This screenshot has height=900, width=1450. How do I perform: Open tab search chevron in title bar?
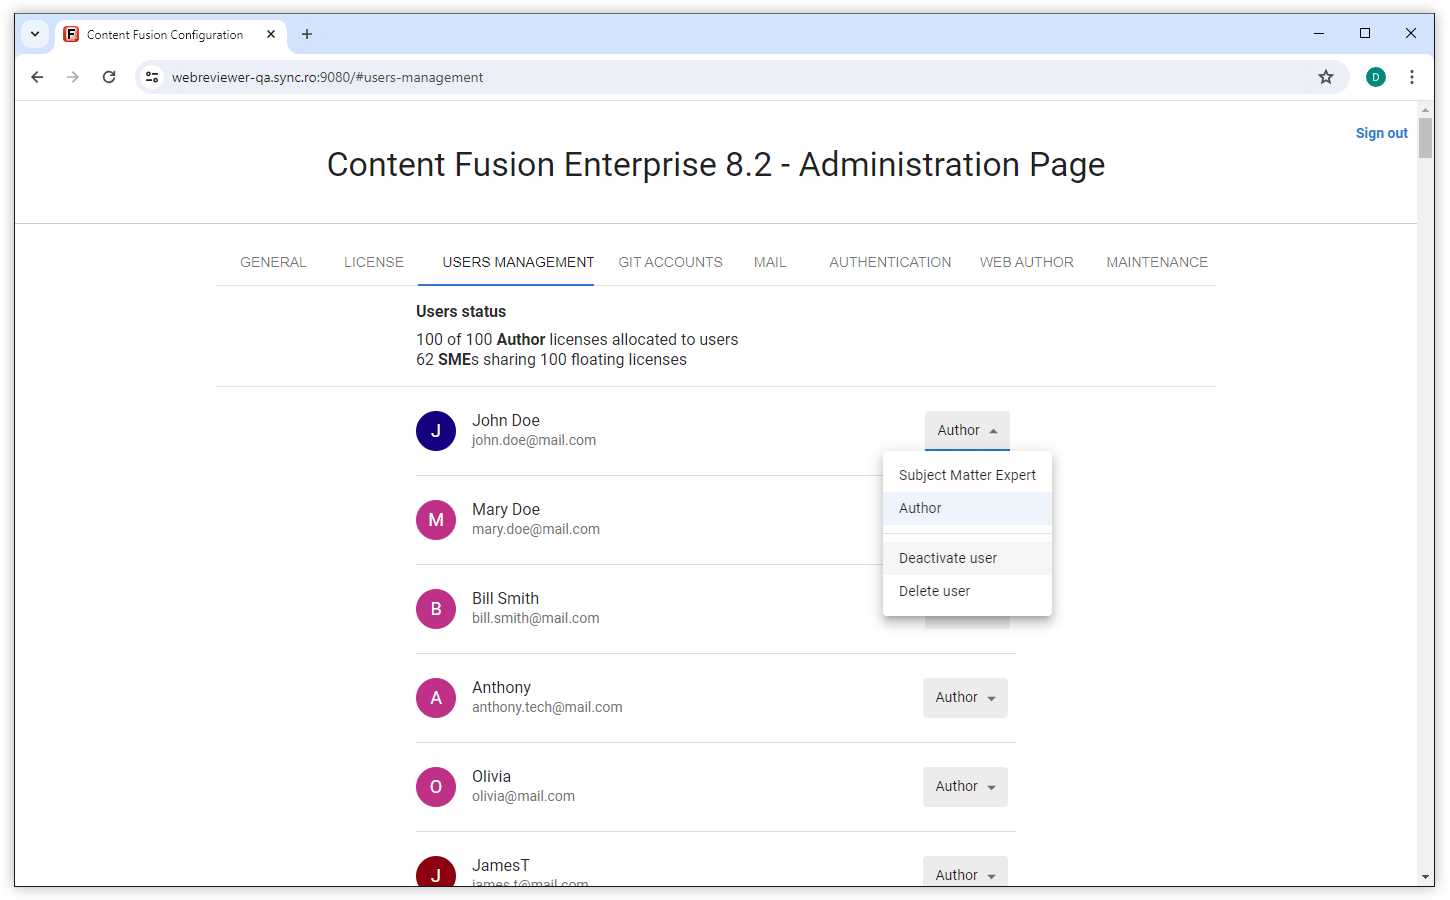[x=35, y=34]
